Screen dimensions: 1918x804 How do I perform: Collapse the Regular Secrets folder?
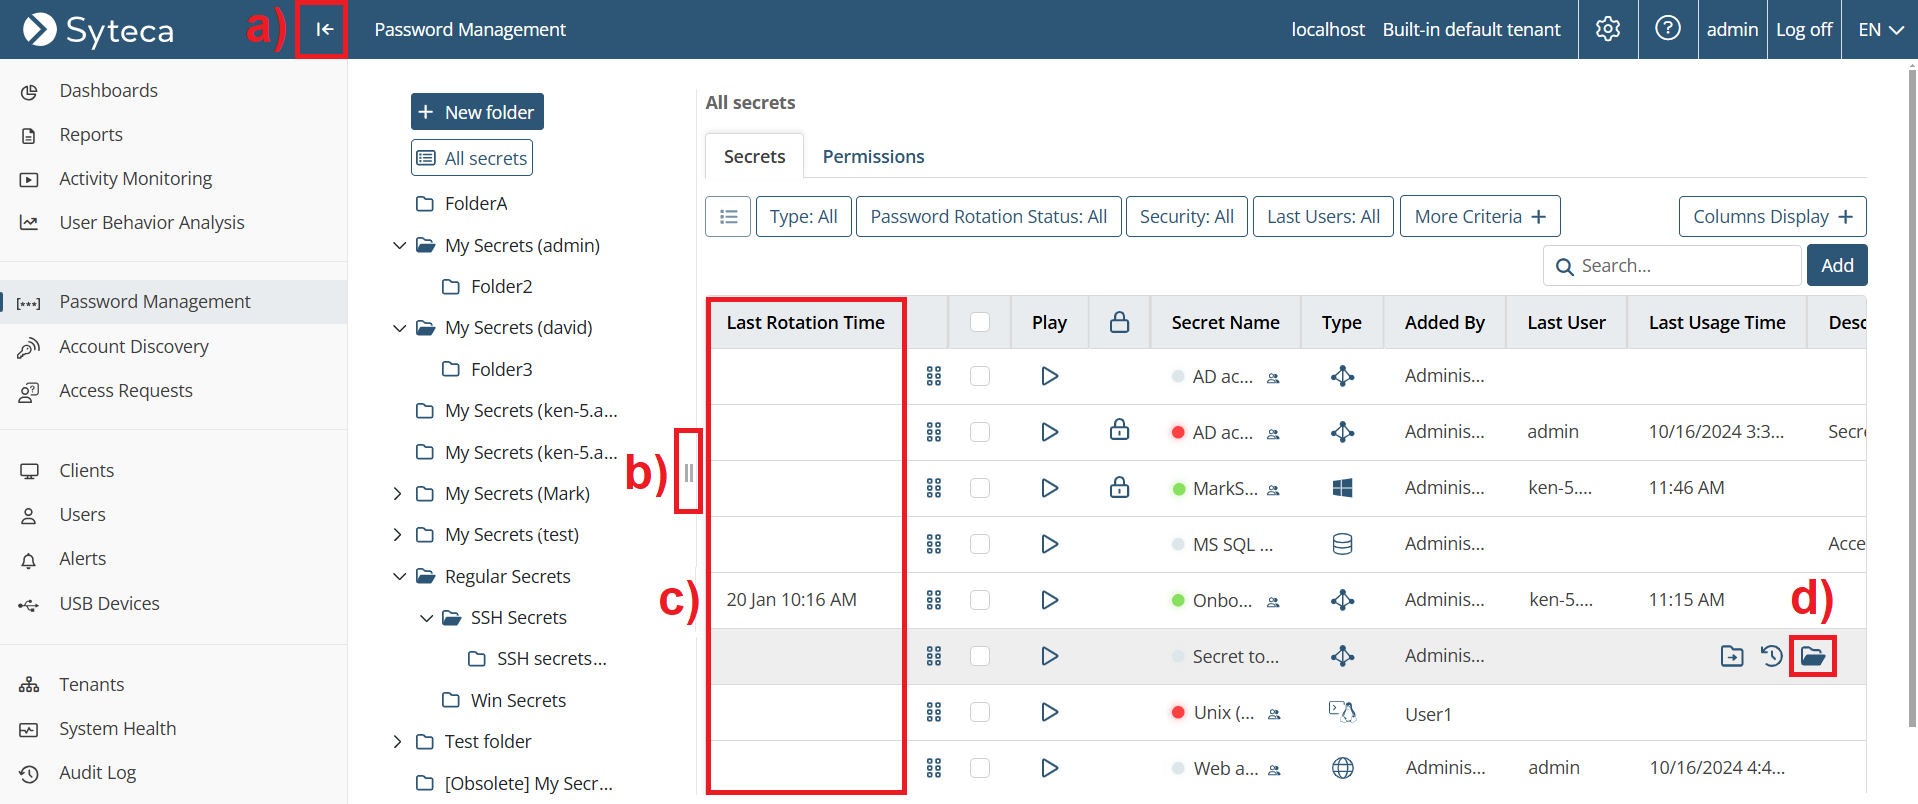[399, 577]
